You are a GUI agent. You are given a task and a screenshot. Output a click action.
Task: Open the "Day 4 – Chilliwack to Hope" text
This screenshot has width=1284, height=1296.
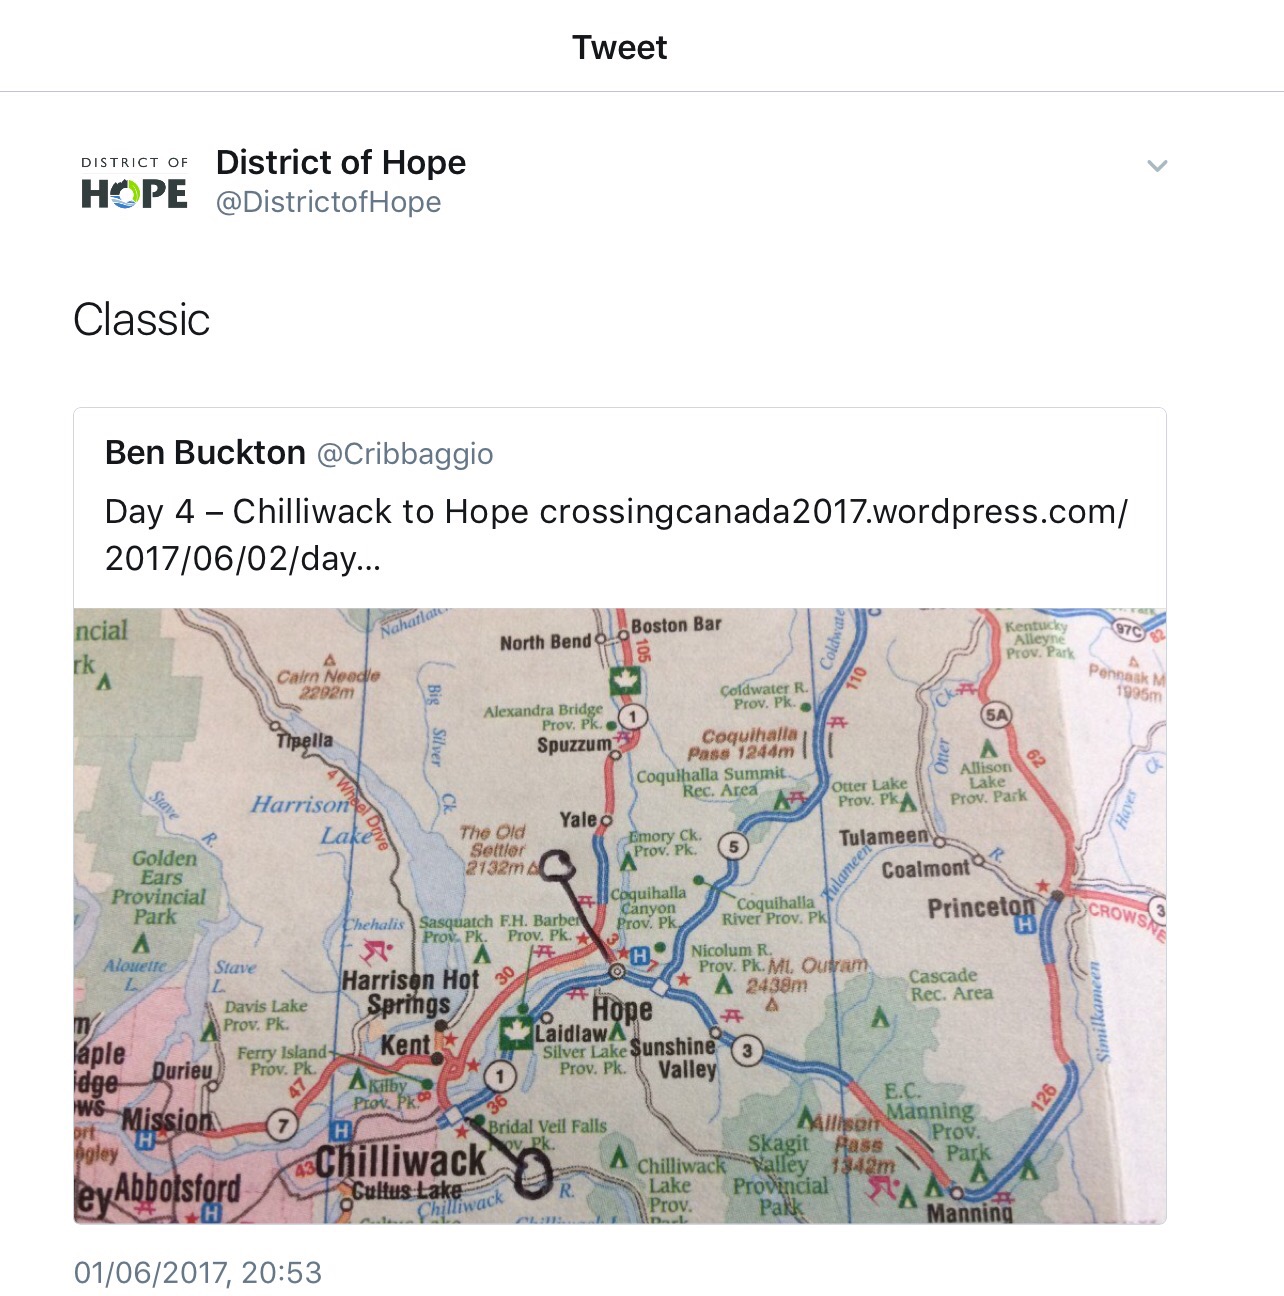pos(316,512)
